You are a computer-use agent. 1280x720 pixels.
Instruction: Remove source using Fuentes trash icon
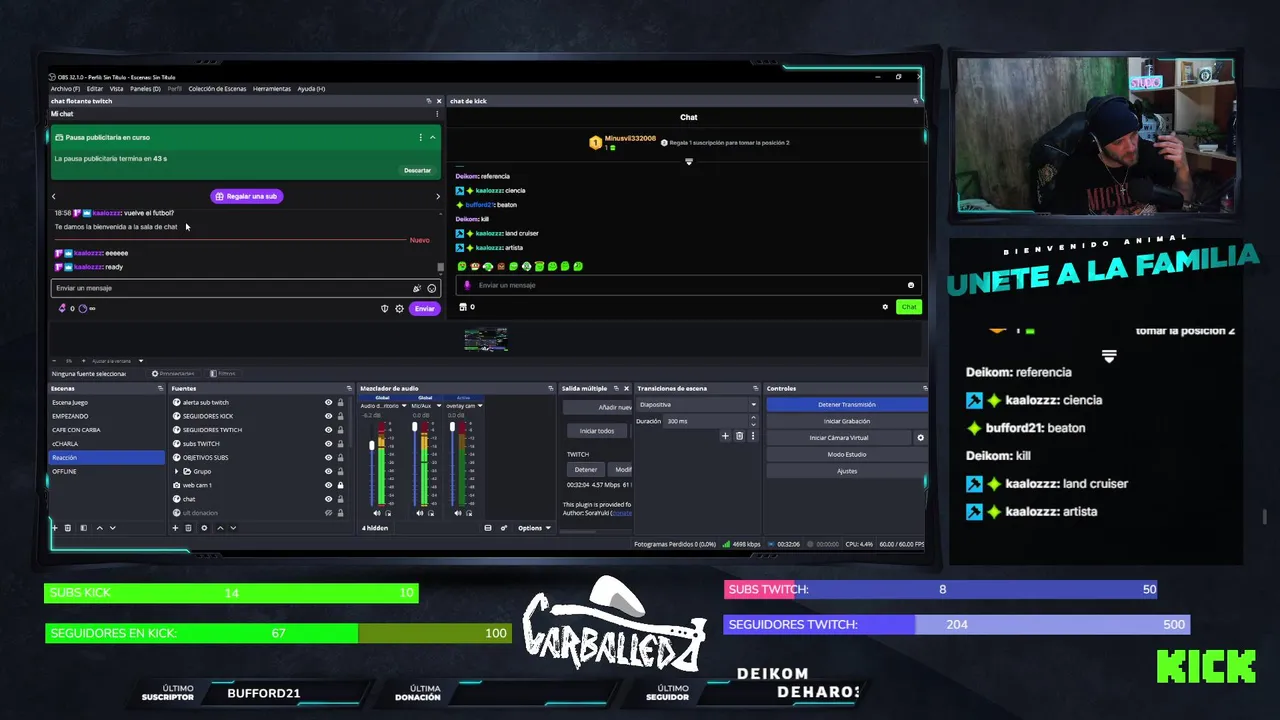(188, 528)
